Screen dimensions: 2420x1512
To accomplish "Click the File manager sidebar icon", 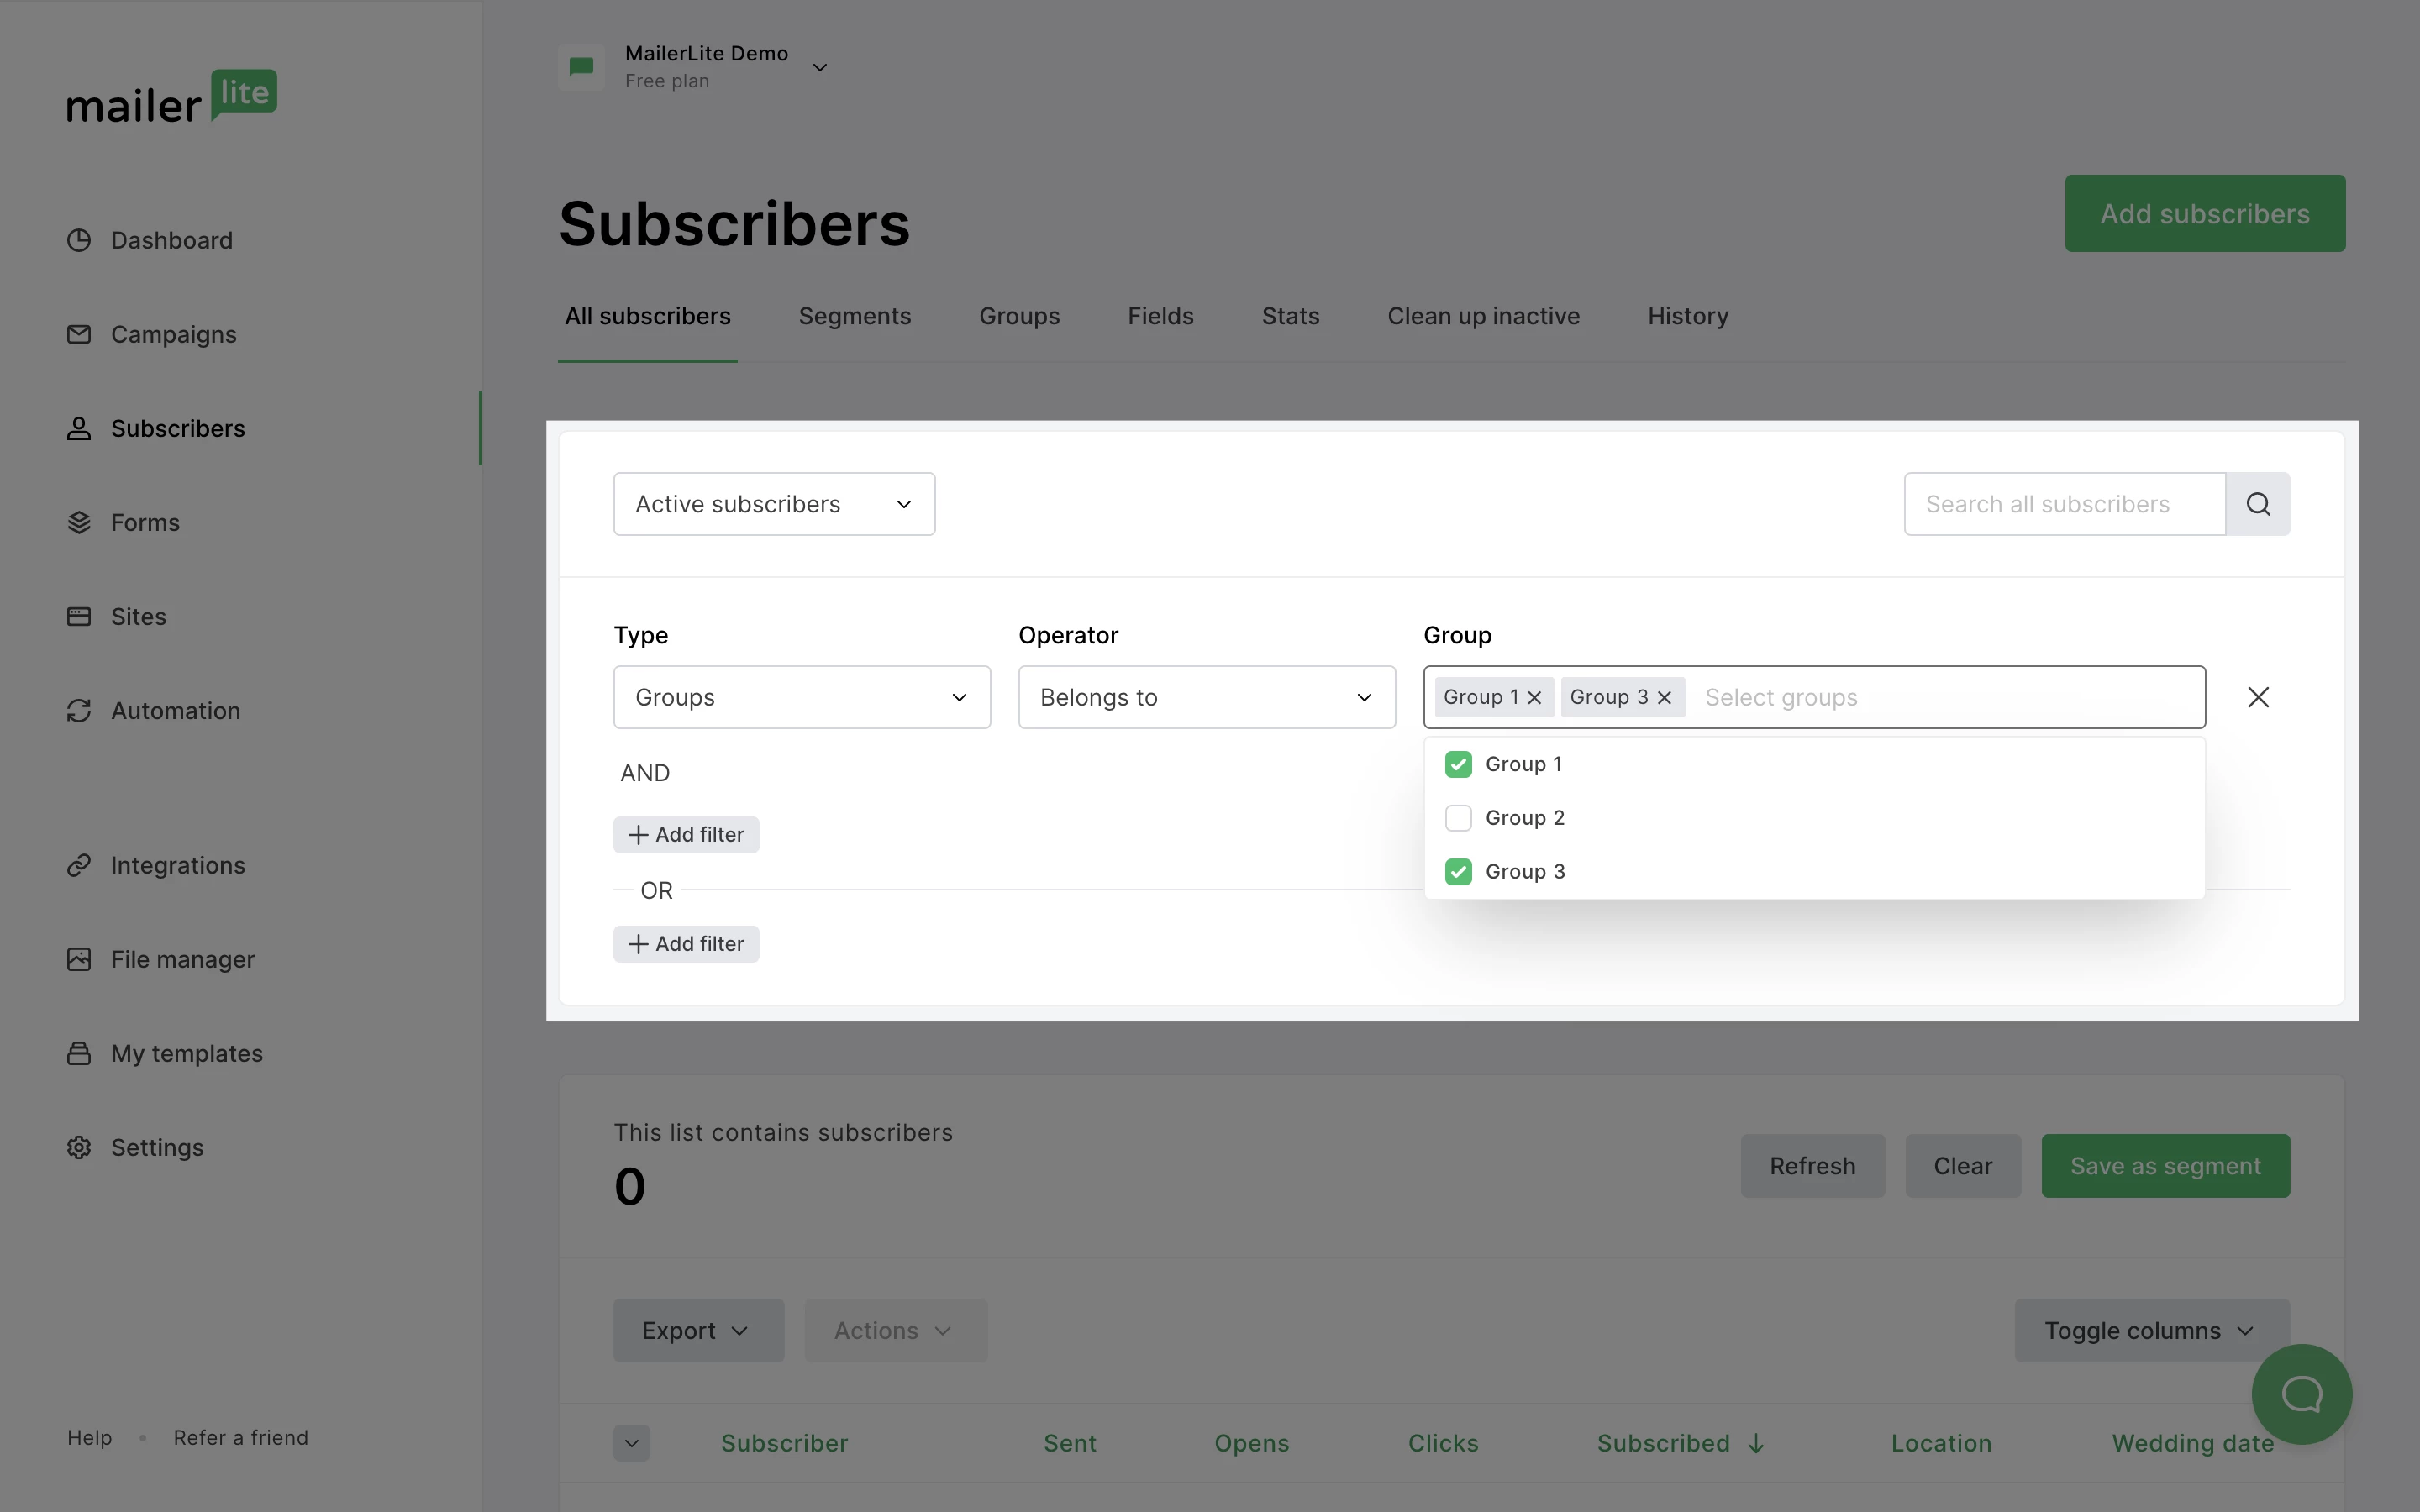I will 79,959.
